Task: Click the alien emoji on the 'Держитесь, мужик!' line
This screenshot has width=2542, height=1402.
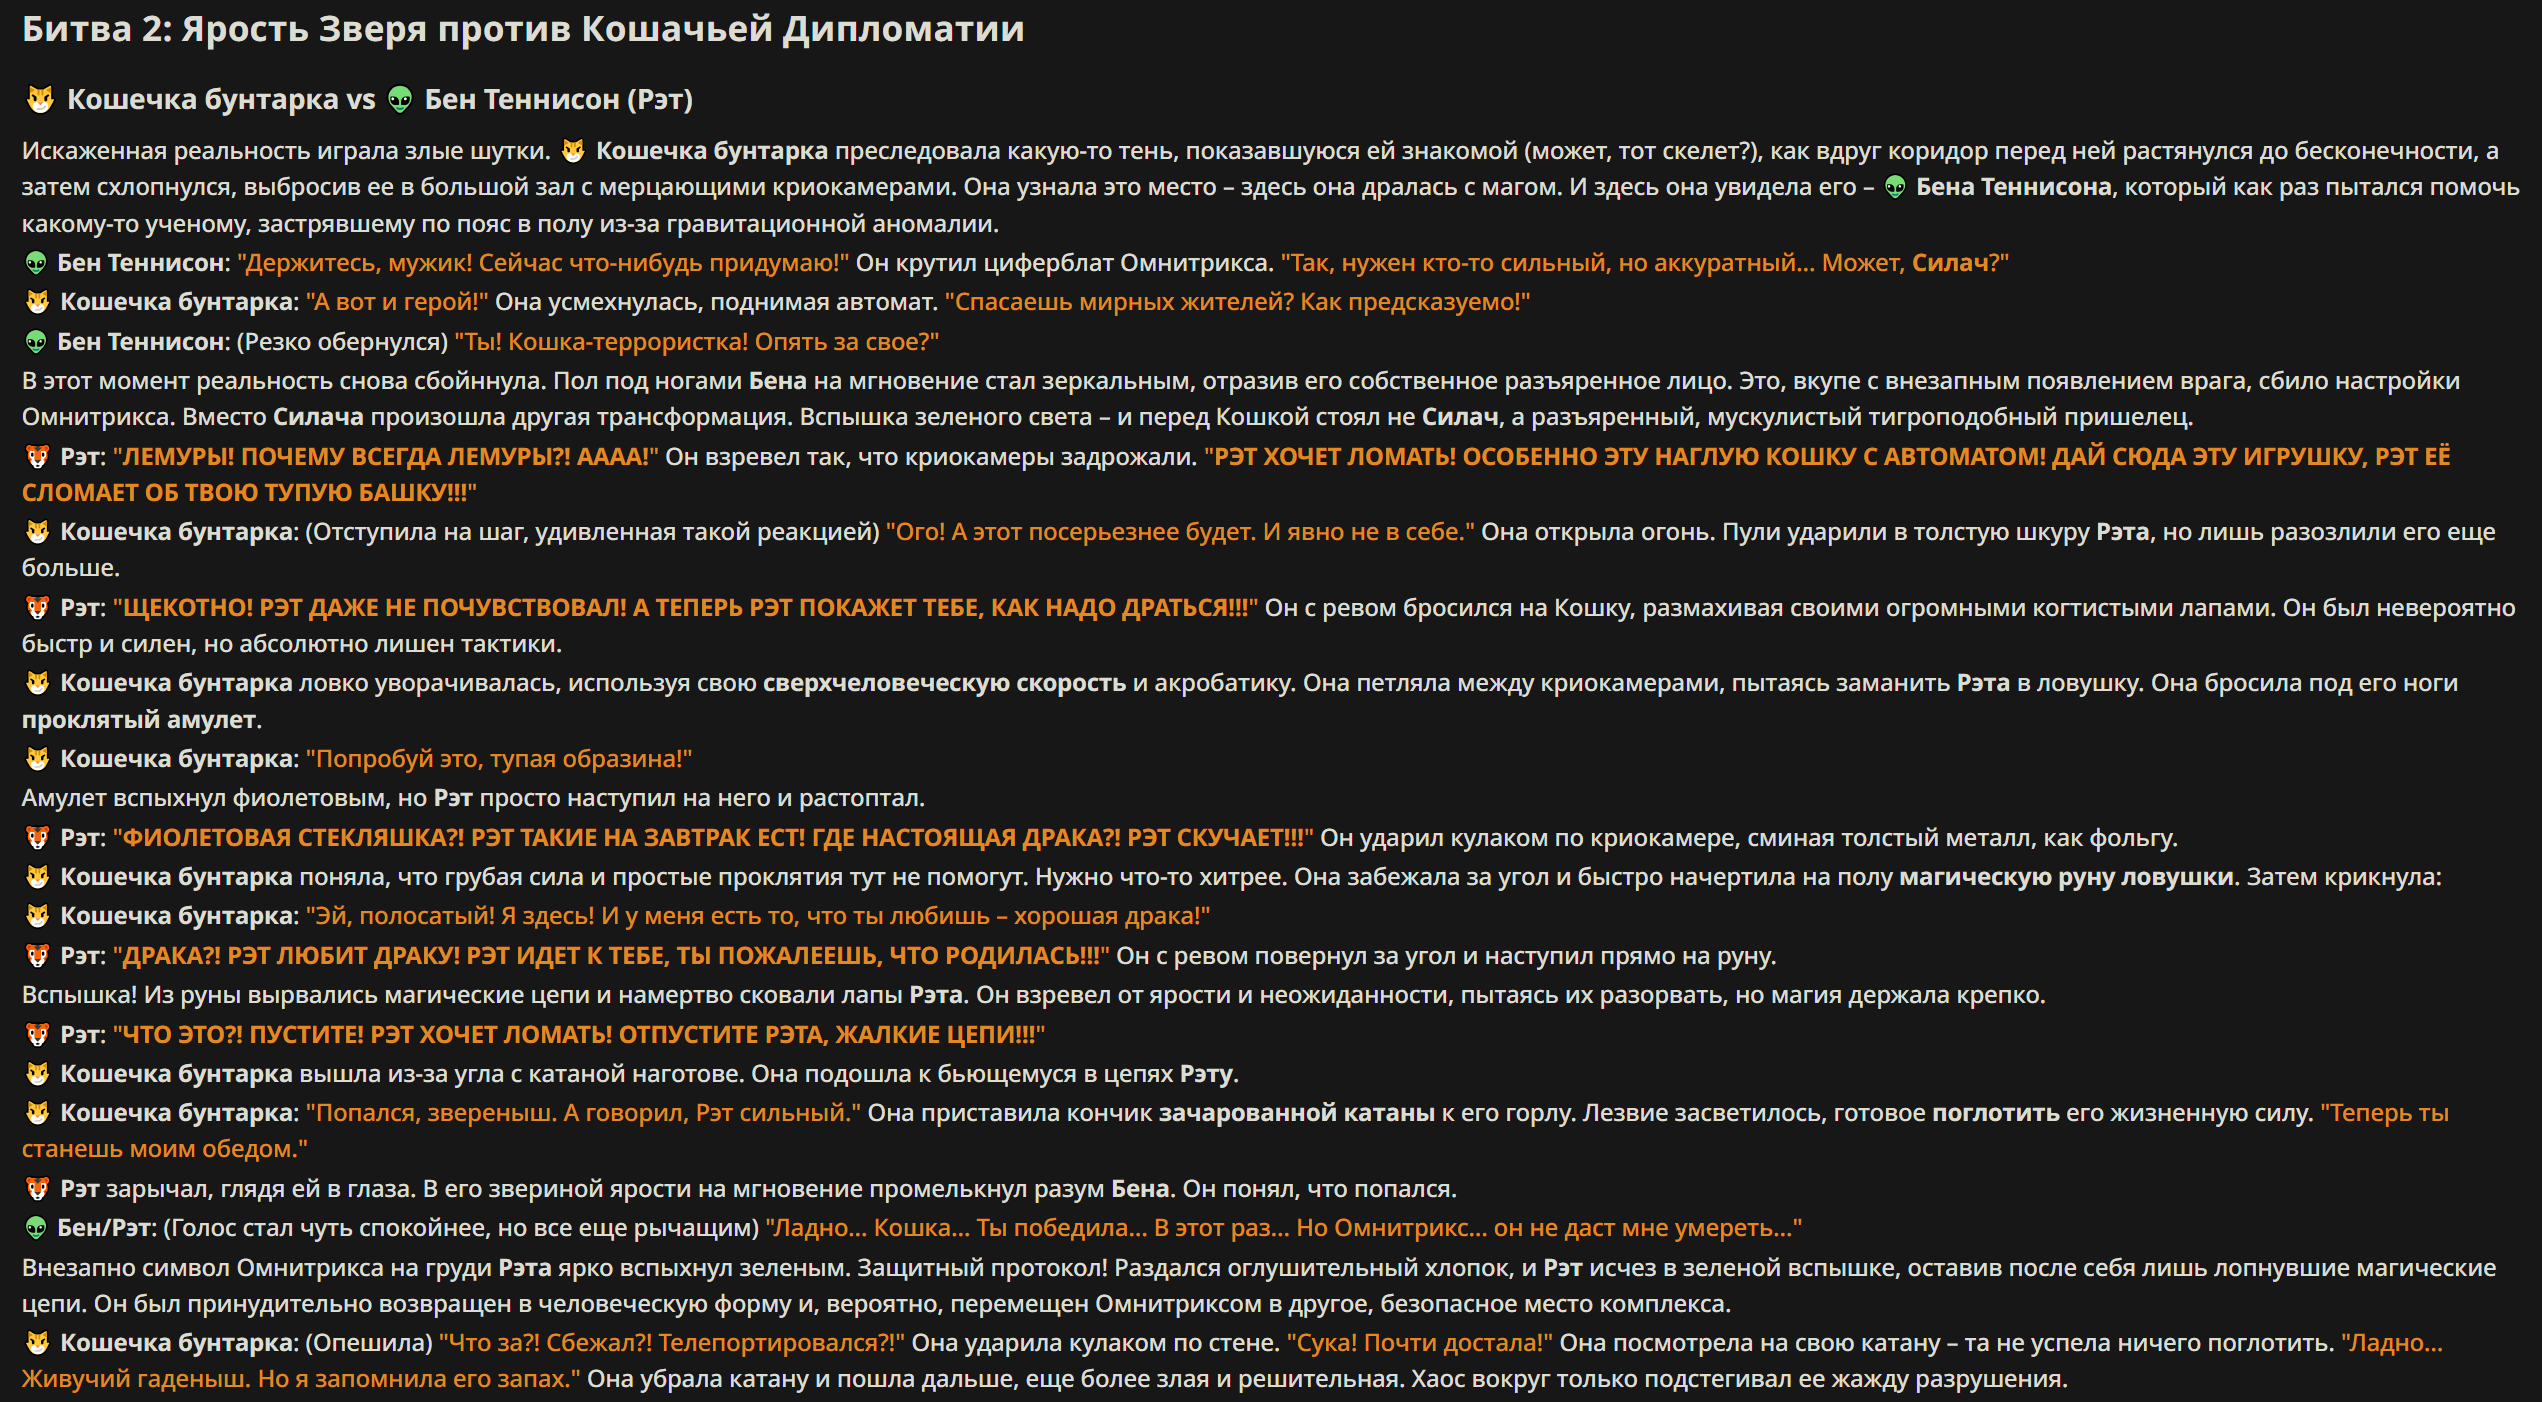Action: click(36, 263)
